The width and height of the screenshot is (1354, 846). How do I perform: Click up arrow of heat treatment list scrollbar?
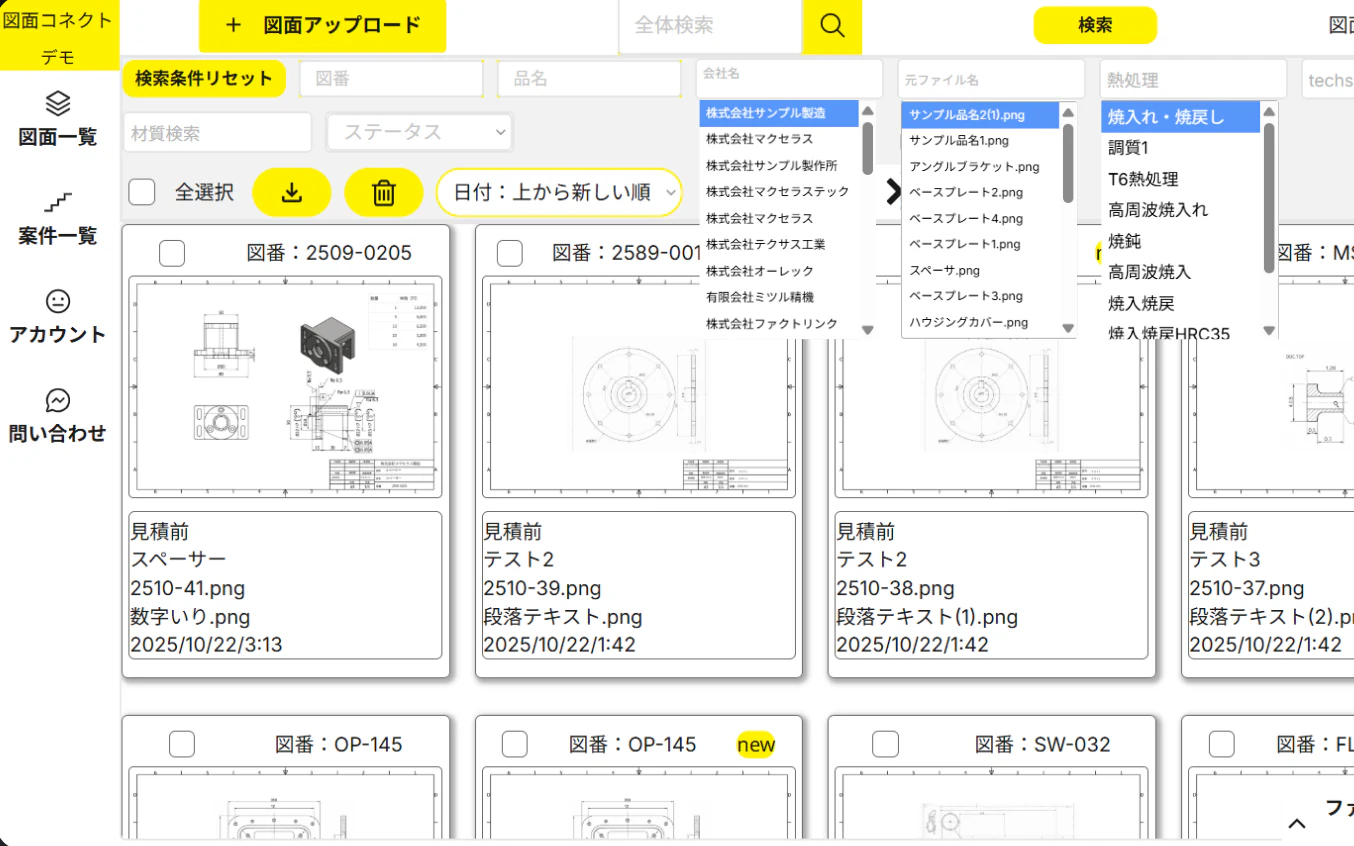(1269, 110)
